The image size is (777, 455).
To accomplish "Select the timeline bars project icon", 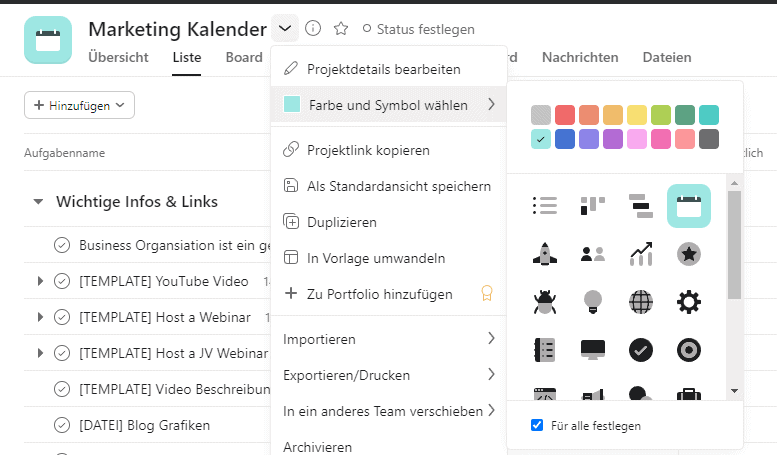I will click(641, 206).
